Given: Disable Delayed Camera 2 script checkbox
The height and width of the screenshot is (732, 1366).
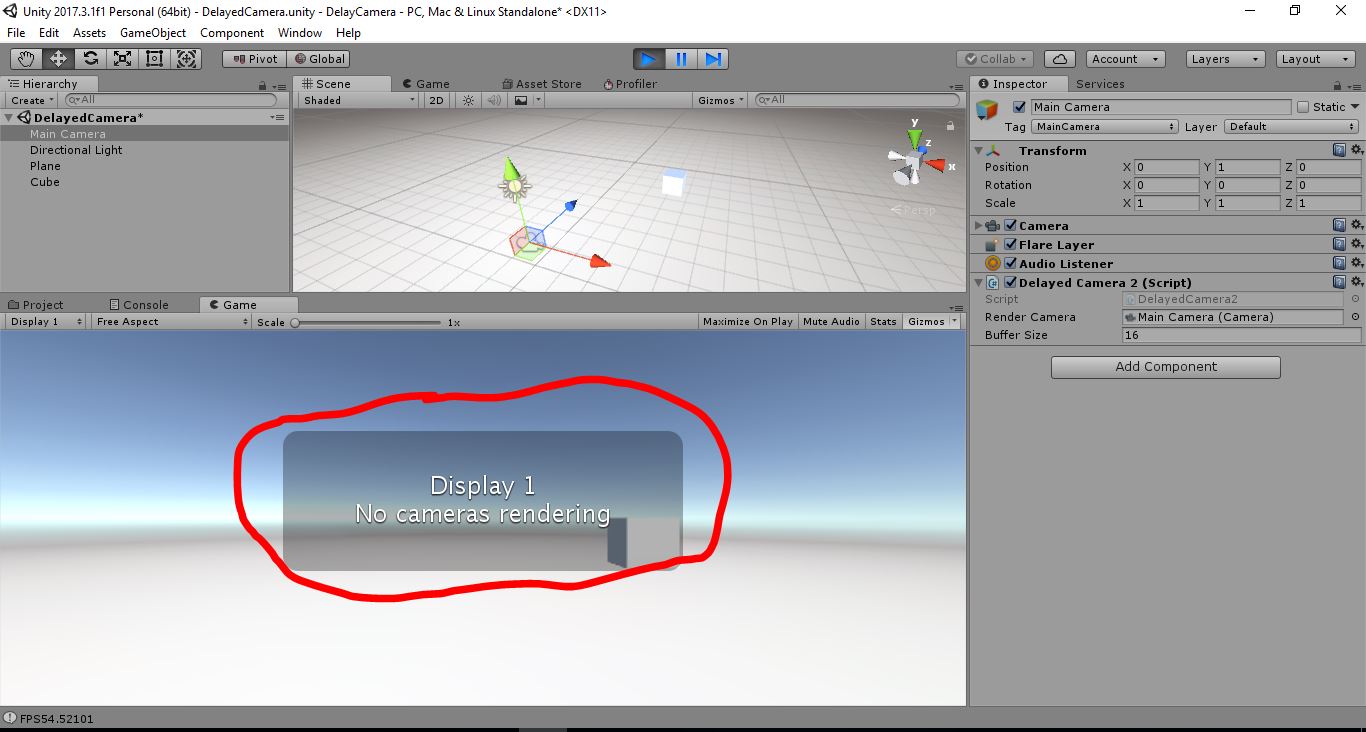Looking at the screenshot, I should 1010,283.
